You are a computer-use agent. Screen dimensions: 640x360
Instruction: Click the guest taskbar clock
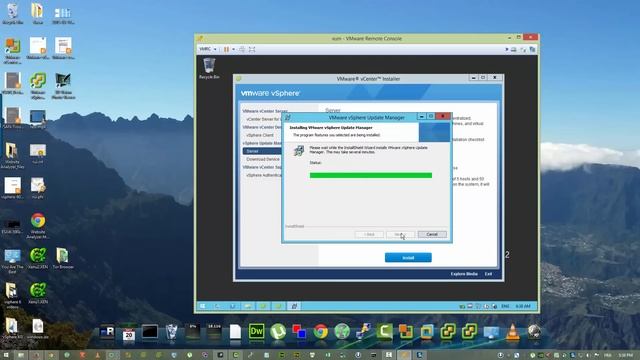pyautogui.click(x=523, y=306)
